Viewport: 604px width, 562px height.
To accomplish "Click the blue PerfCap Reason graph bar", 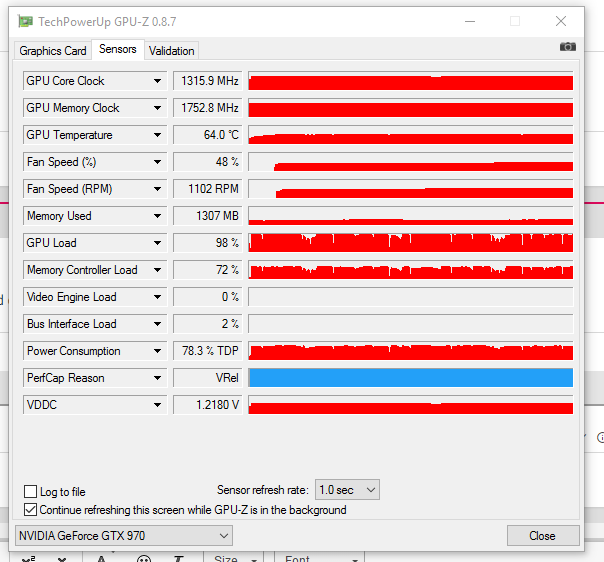I will pos(411,378).
